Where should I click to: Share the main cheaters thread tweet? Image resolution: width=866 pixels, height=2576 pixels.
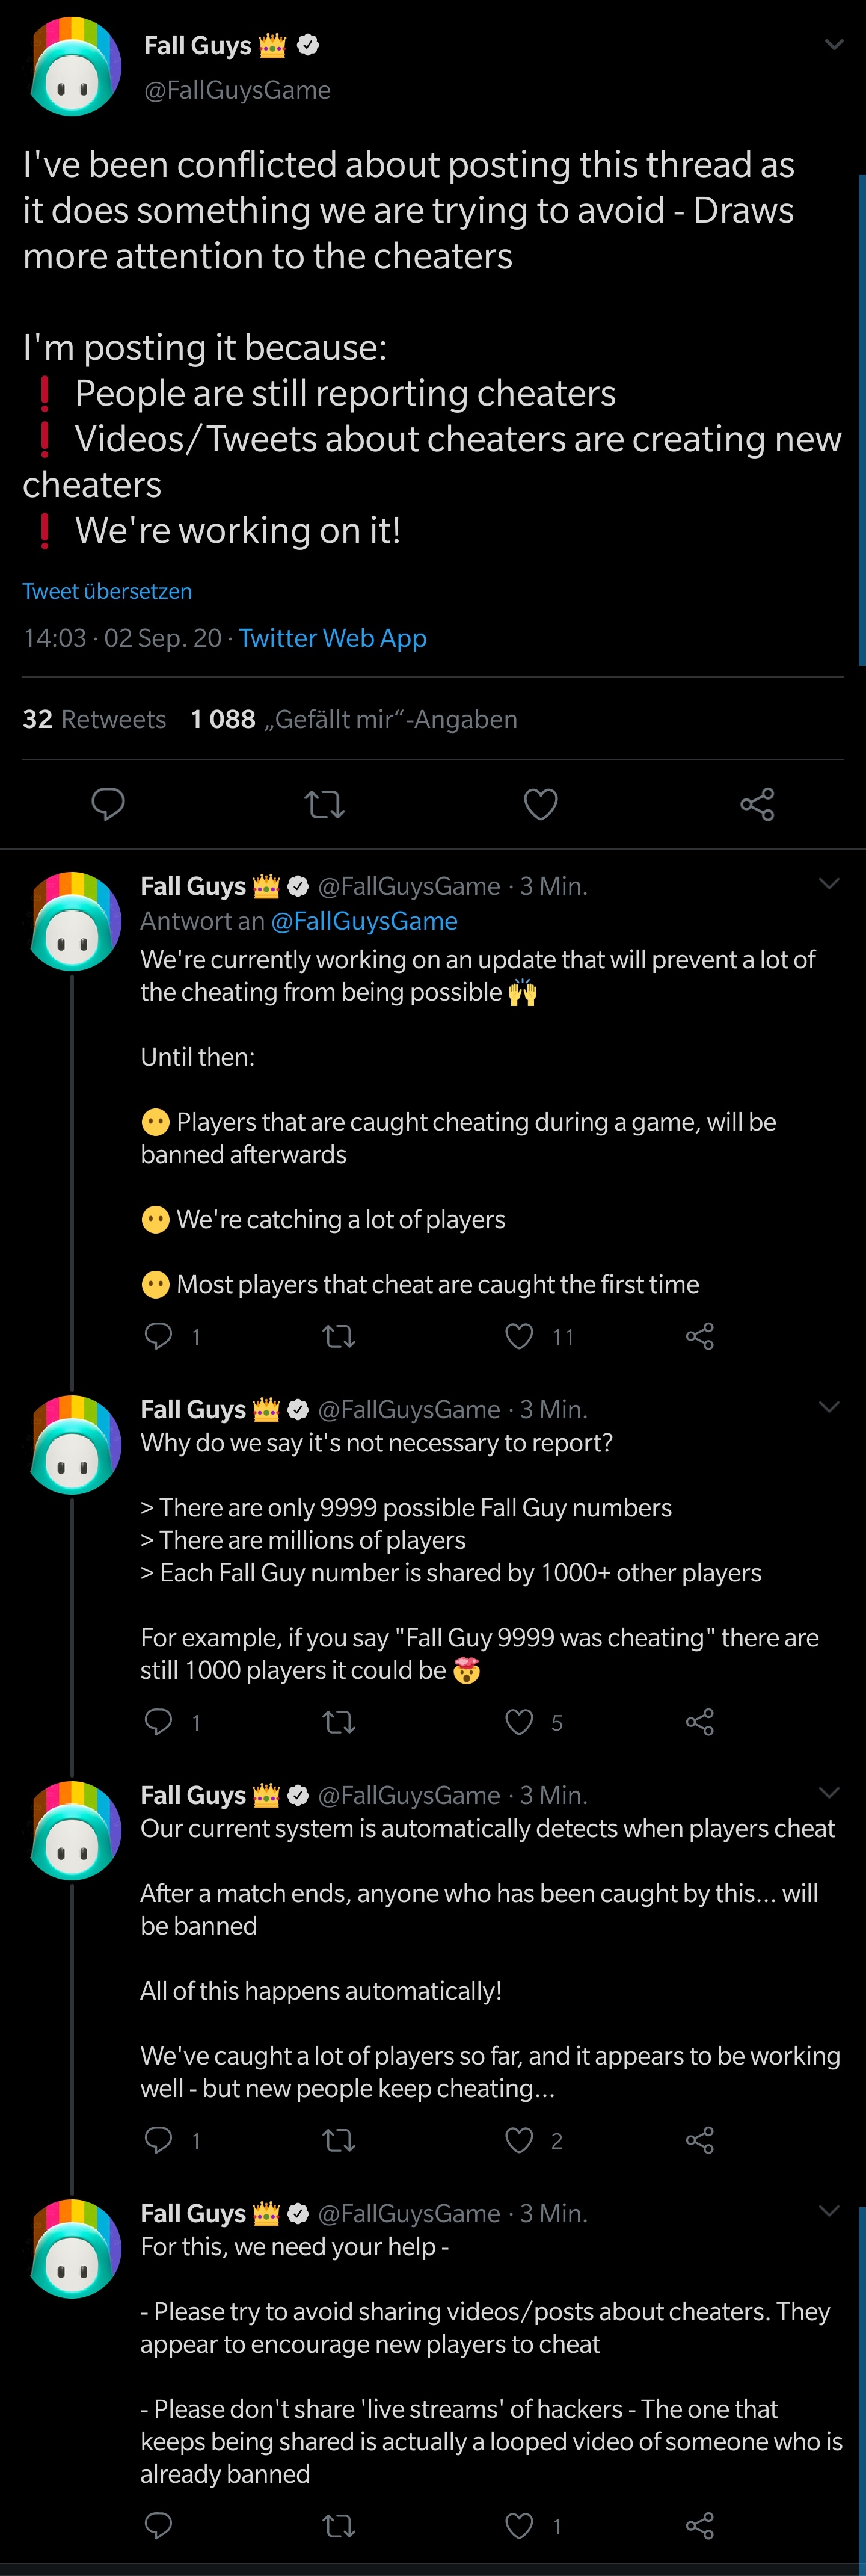(757, 804)
